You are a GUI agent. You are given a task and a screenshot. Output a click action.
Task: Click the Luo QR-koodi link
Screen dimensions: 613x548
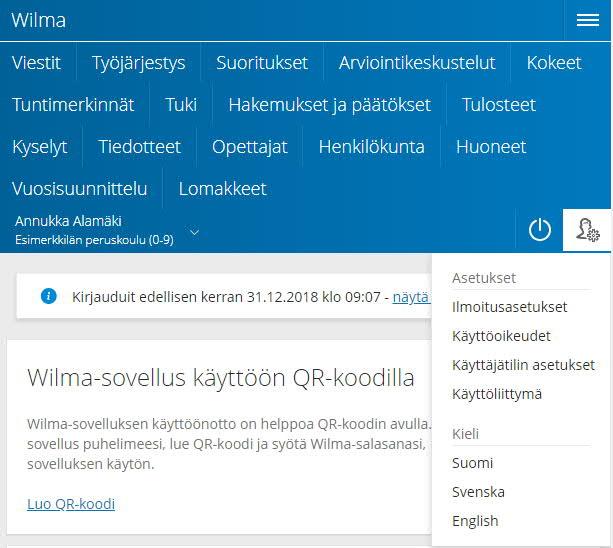[x=71, y=504]
